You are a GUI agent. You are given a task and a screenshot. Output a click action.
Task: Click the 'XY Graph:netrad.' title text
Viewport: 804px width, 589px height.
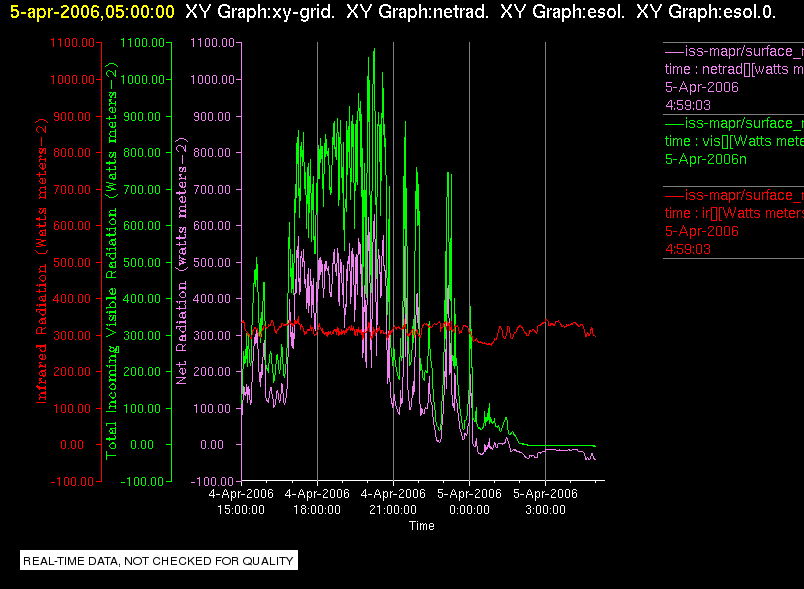[417, 11]
